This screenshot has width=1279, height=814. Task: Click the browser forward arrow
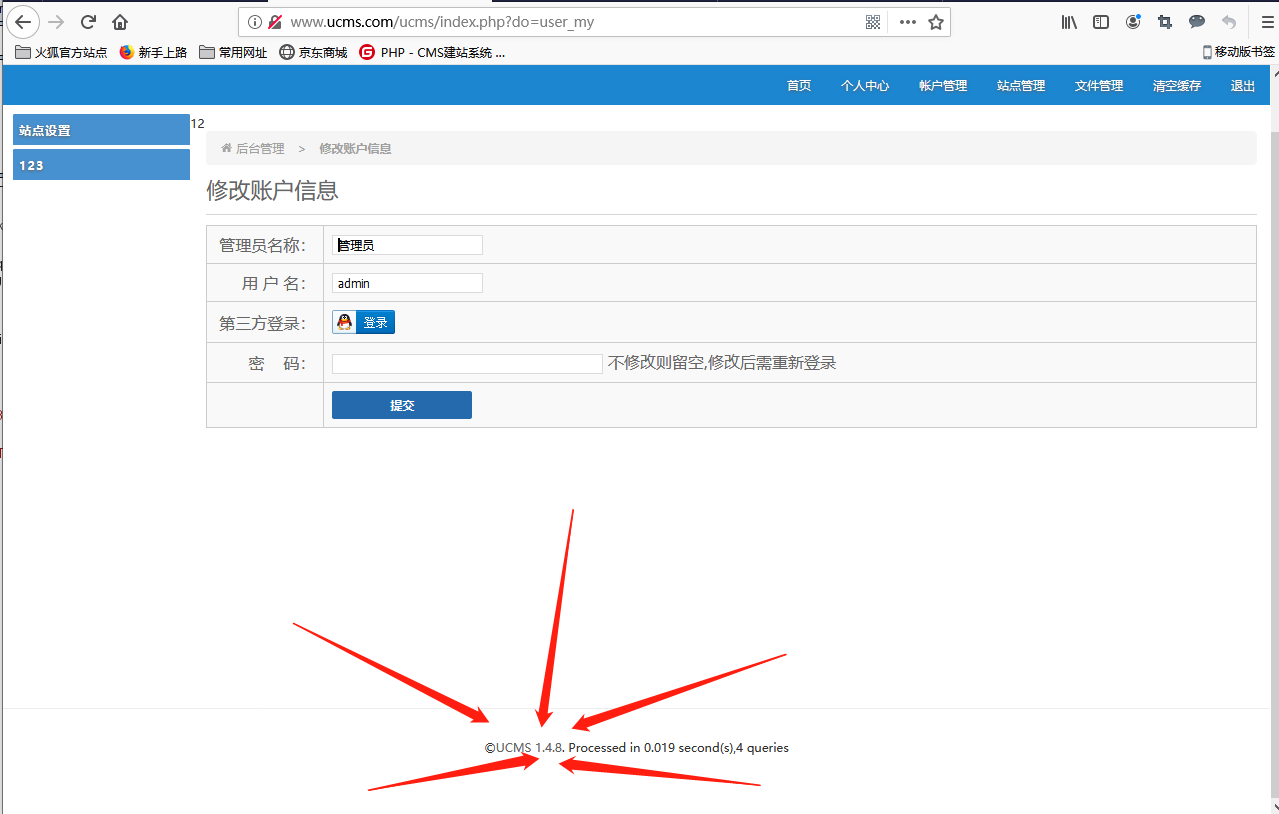(56, 22)
